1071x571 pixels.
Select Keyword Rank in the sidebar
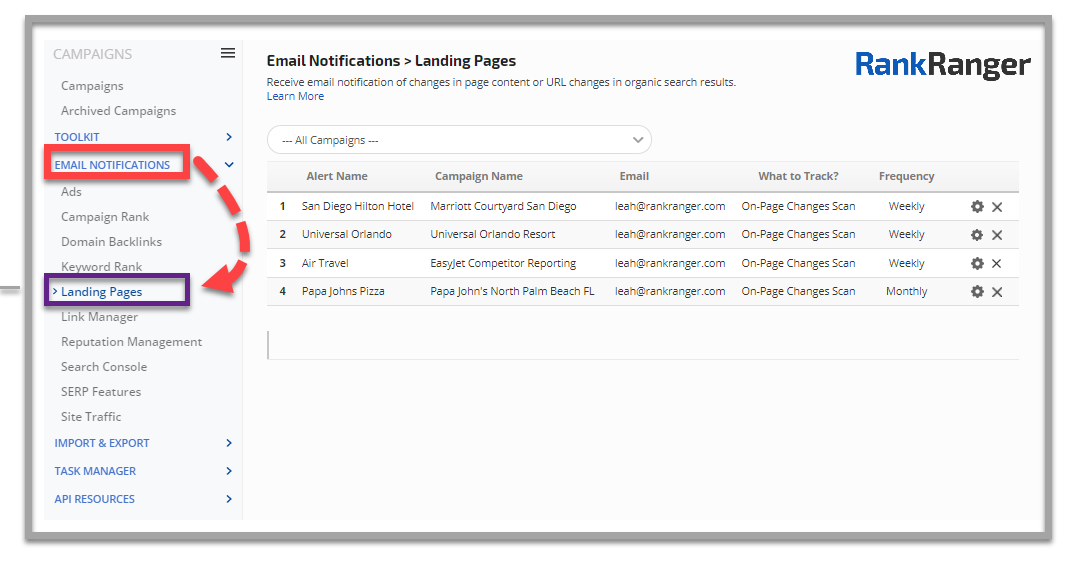101,267
